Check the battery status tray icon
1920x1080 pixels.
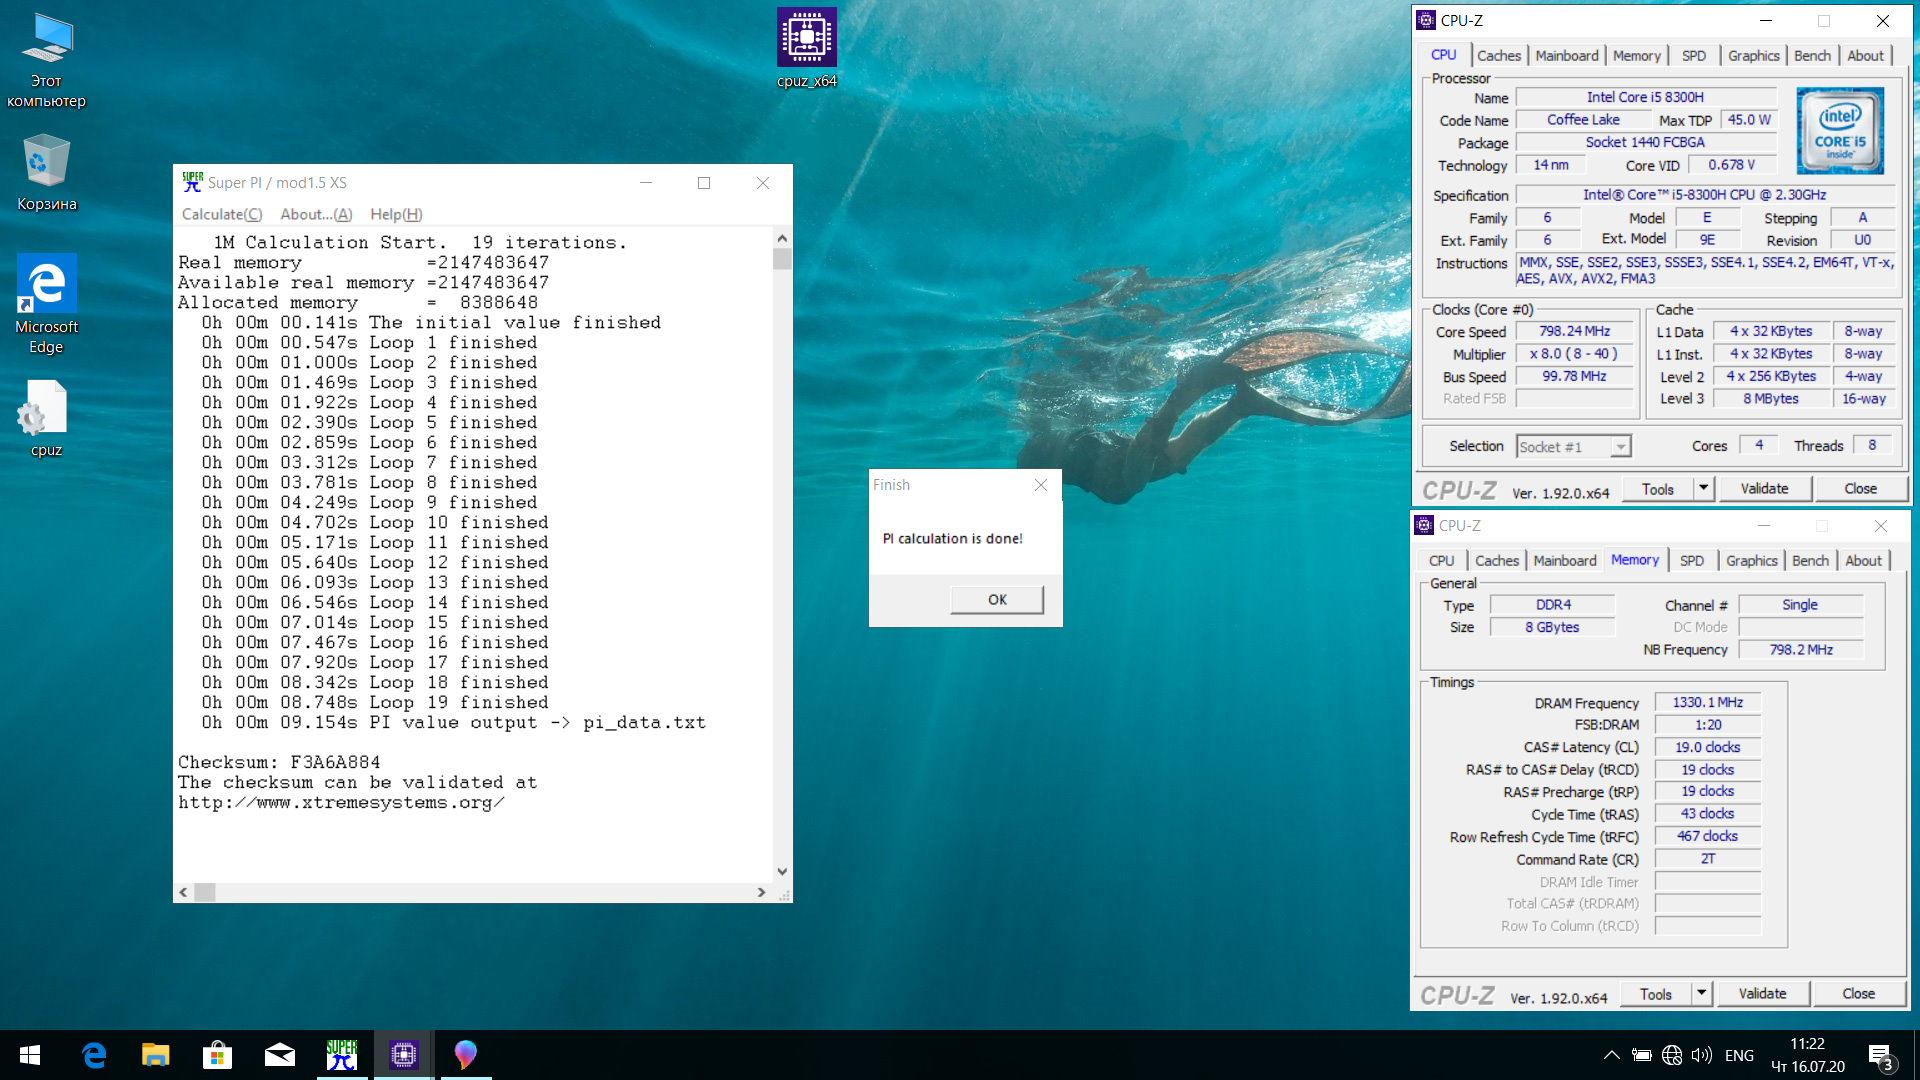click(1641, 1055)
